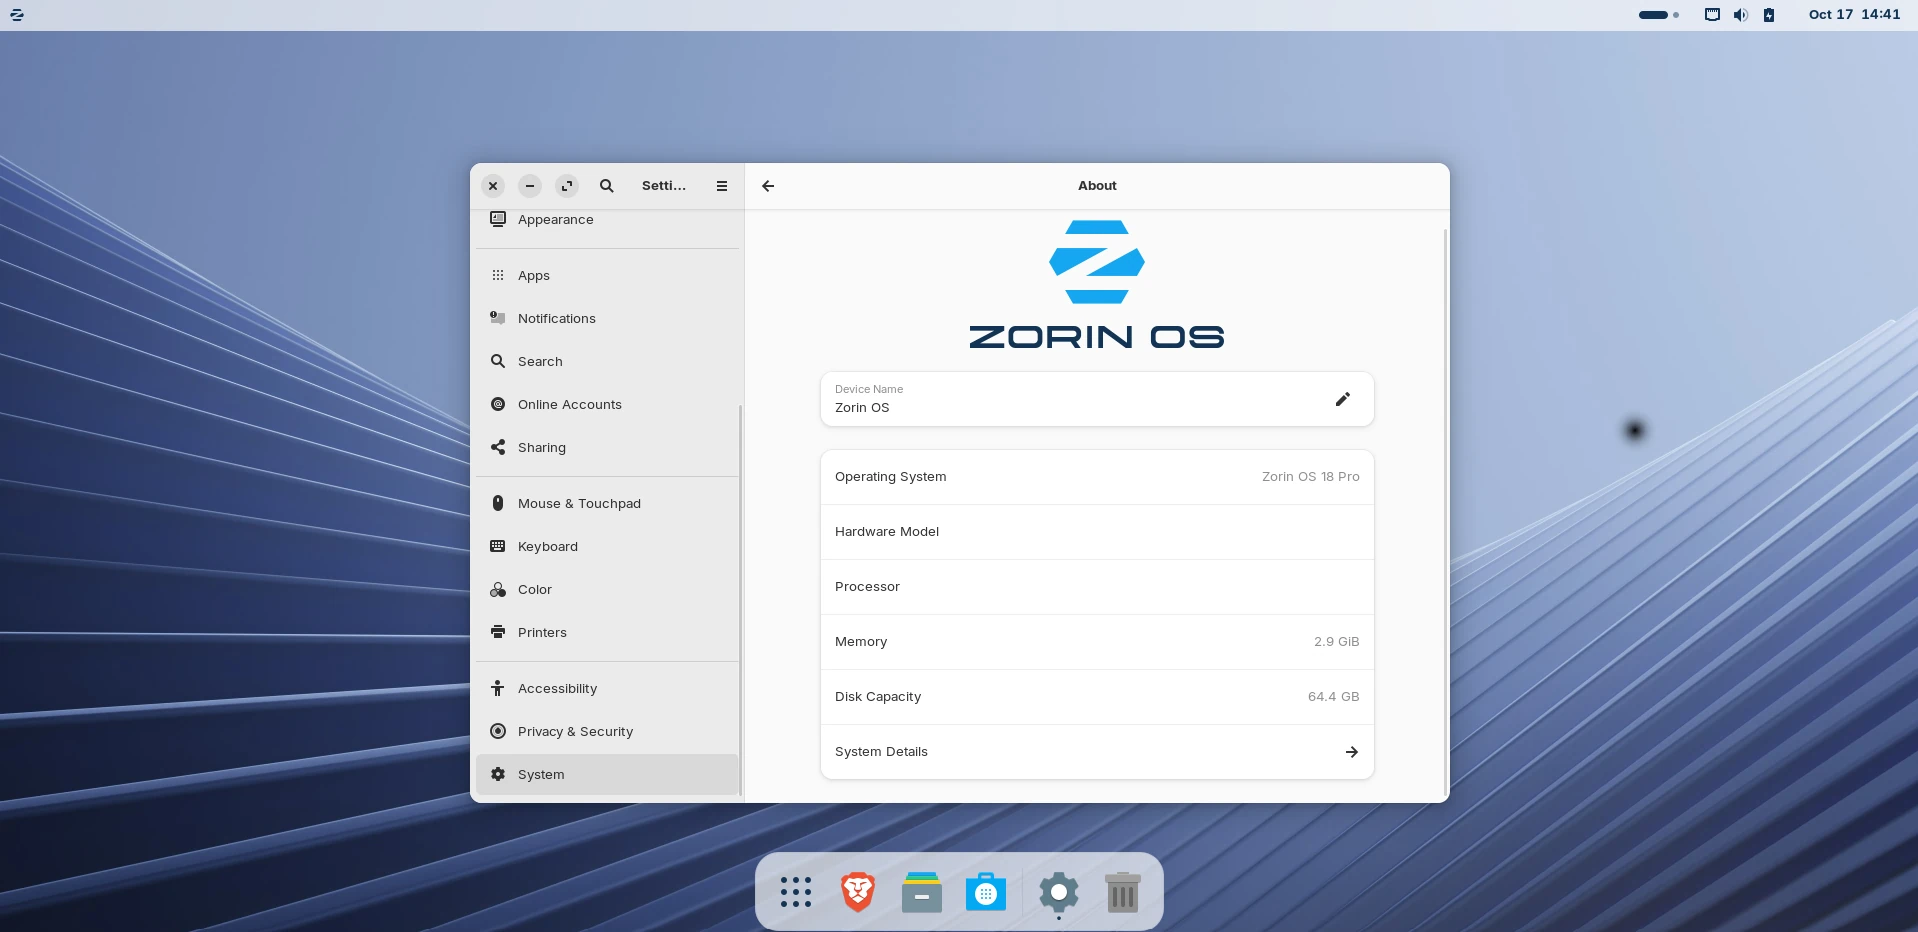
Task: Open the Appearance settings in the sidebar
Action: (555, 219)
